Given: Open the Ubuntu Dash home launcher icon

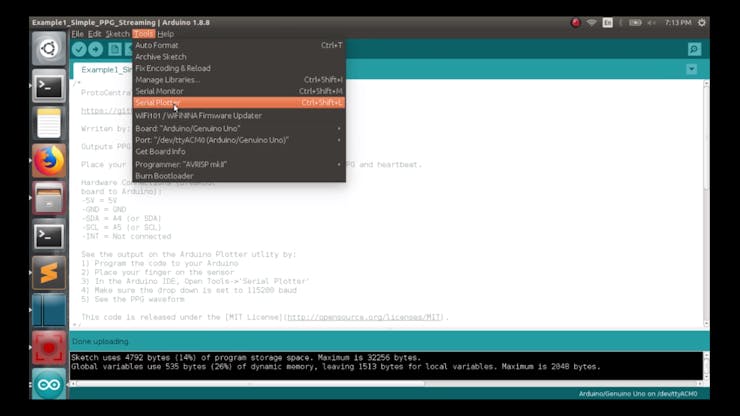Looking at the screenshot, I should 49,49.
